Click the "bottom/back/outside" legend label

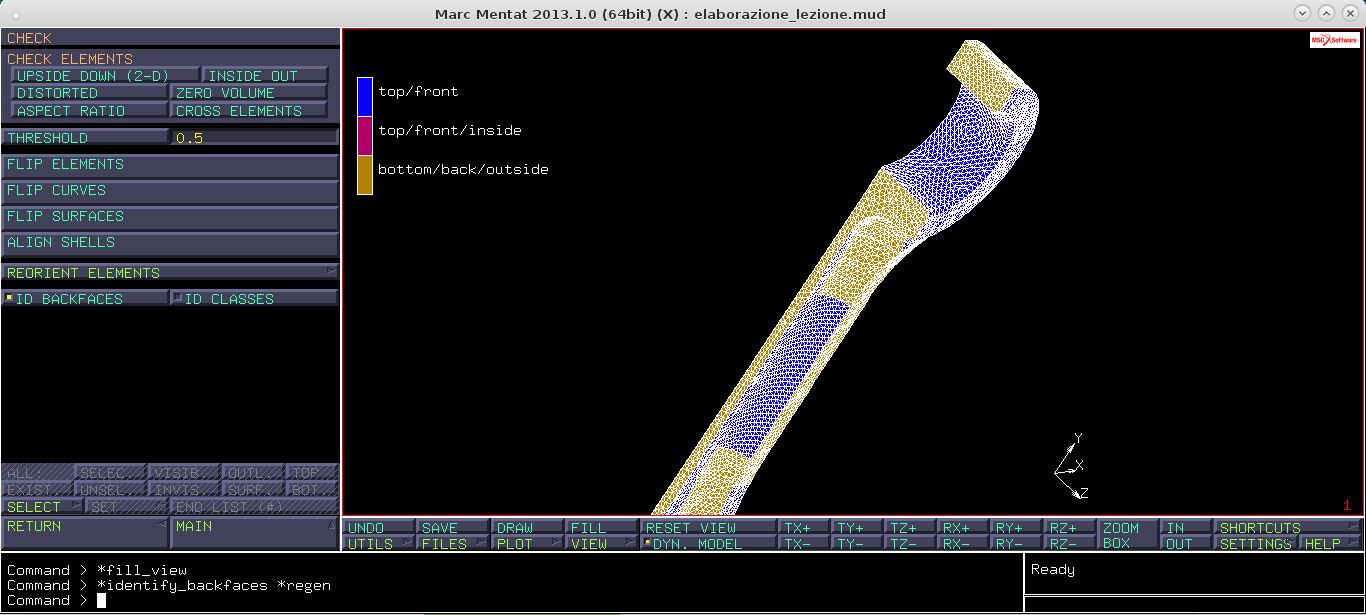click(x=463, y=169)
